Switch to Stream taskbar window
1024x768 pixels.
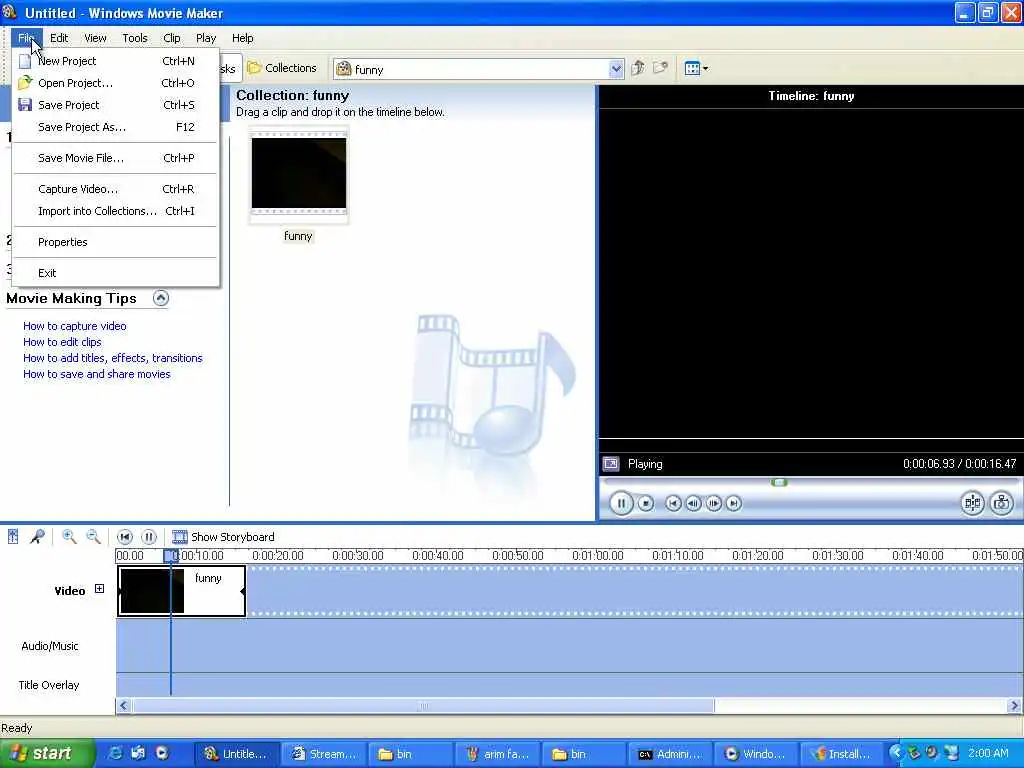pos(325,754)
